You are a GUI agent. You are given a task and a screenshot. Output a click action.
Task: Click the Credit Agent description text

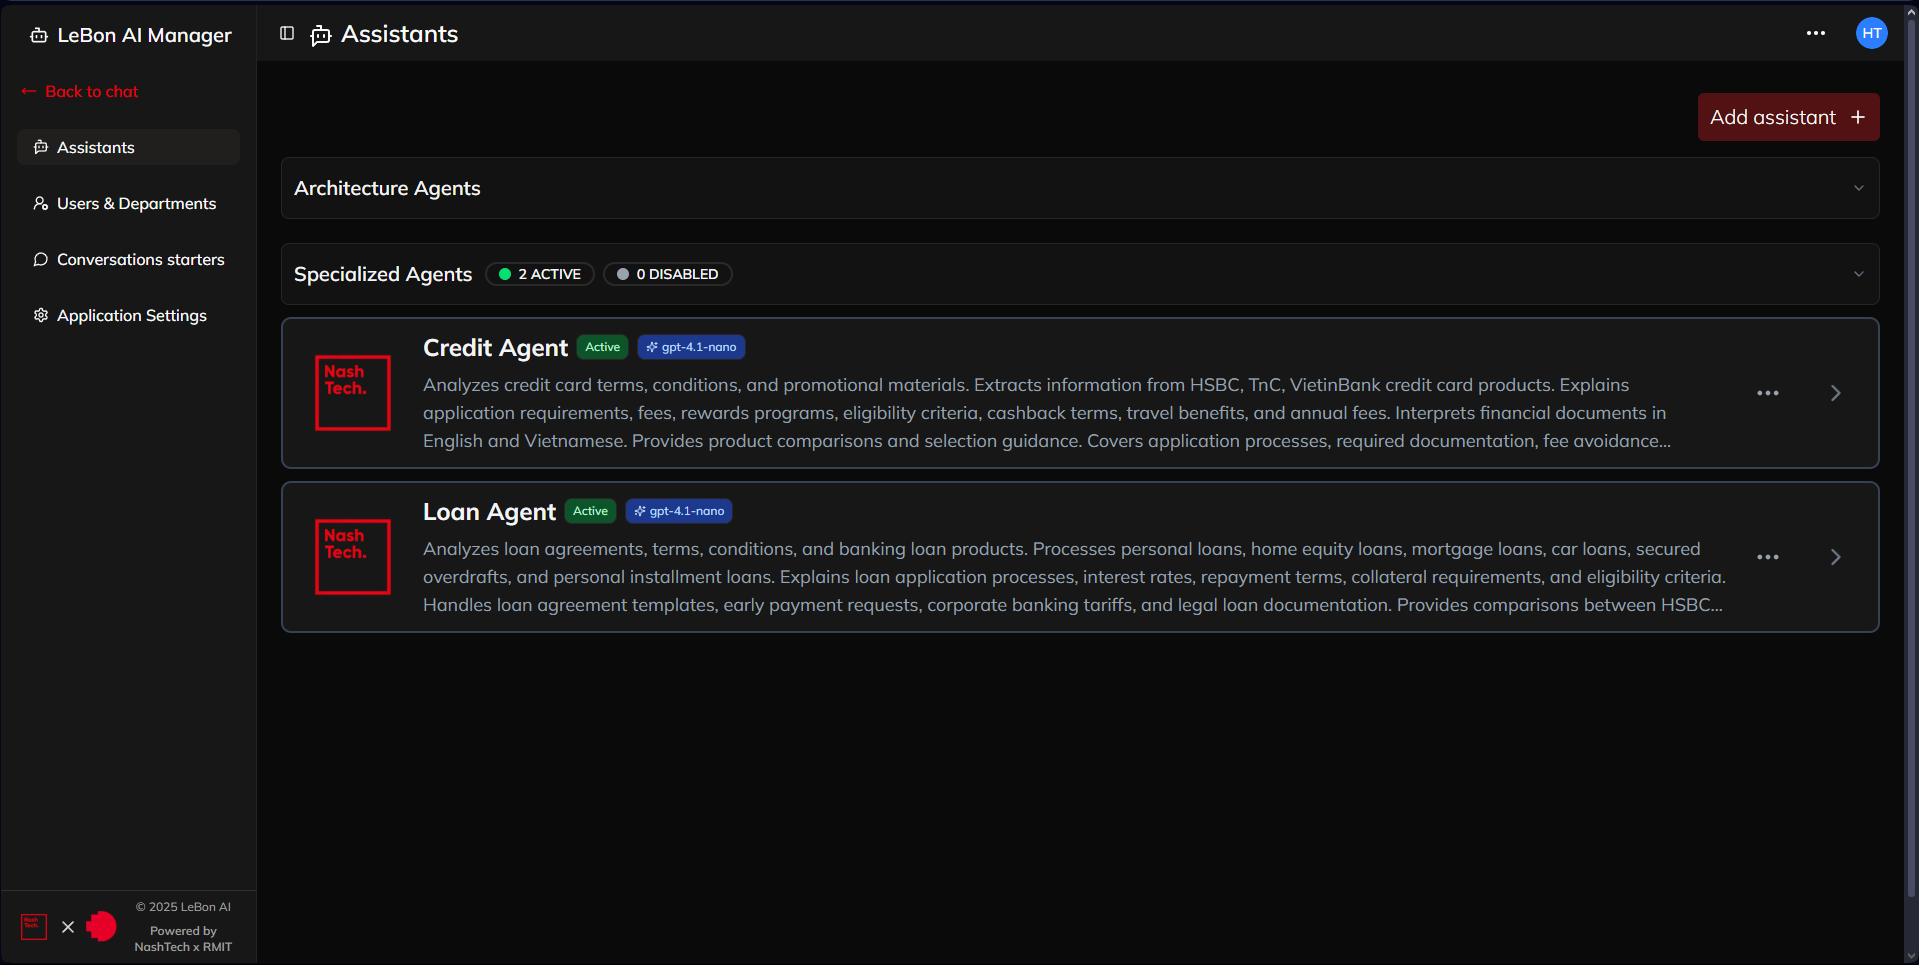point(1047,413)
